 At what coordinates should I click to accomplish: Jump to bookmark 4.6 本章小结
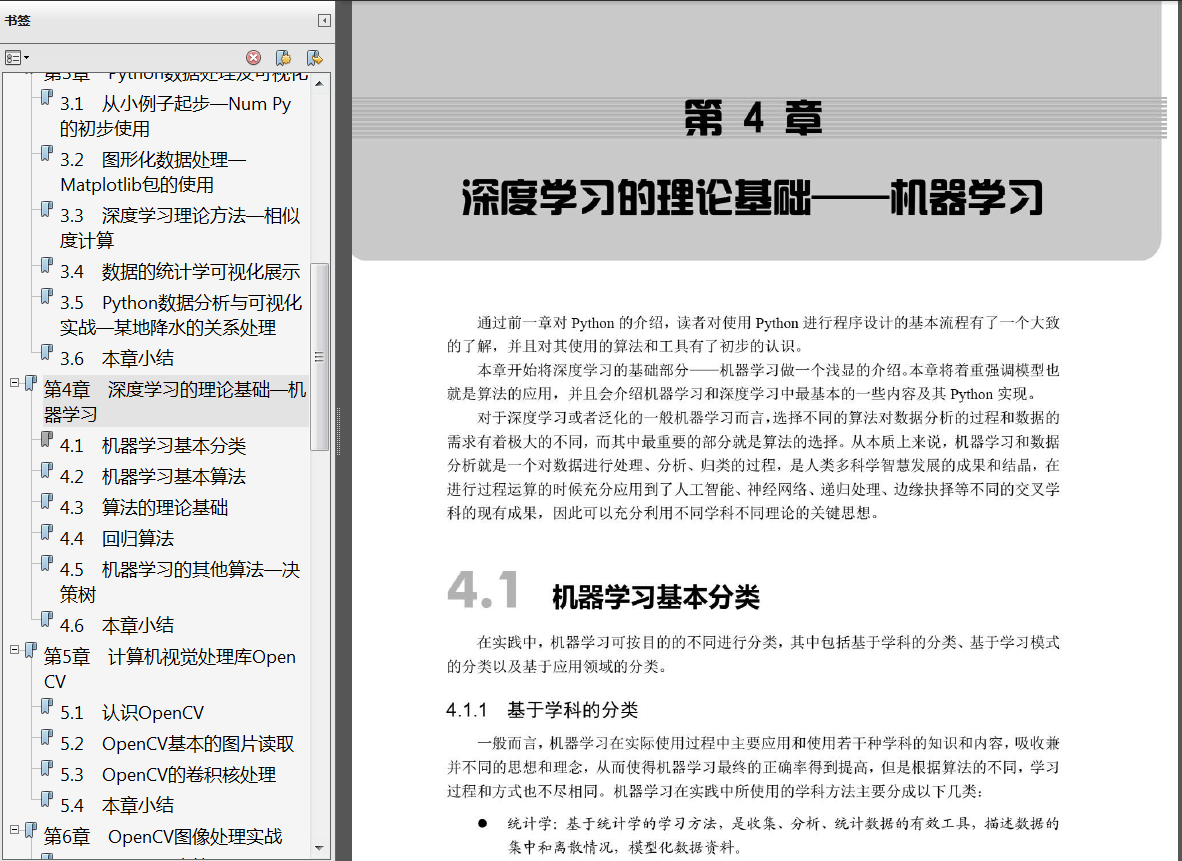pyautogui.click(x=117, y=625)
